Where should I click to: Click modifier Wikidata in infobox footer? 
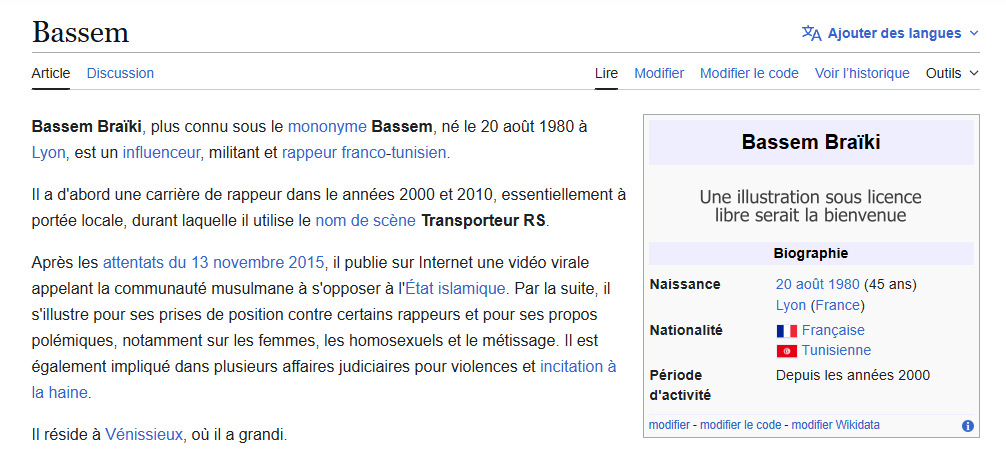(x=835, y=425)
